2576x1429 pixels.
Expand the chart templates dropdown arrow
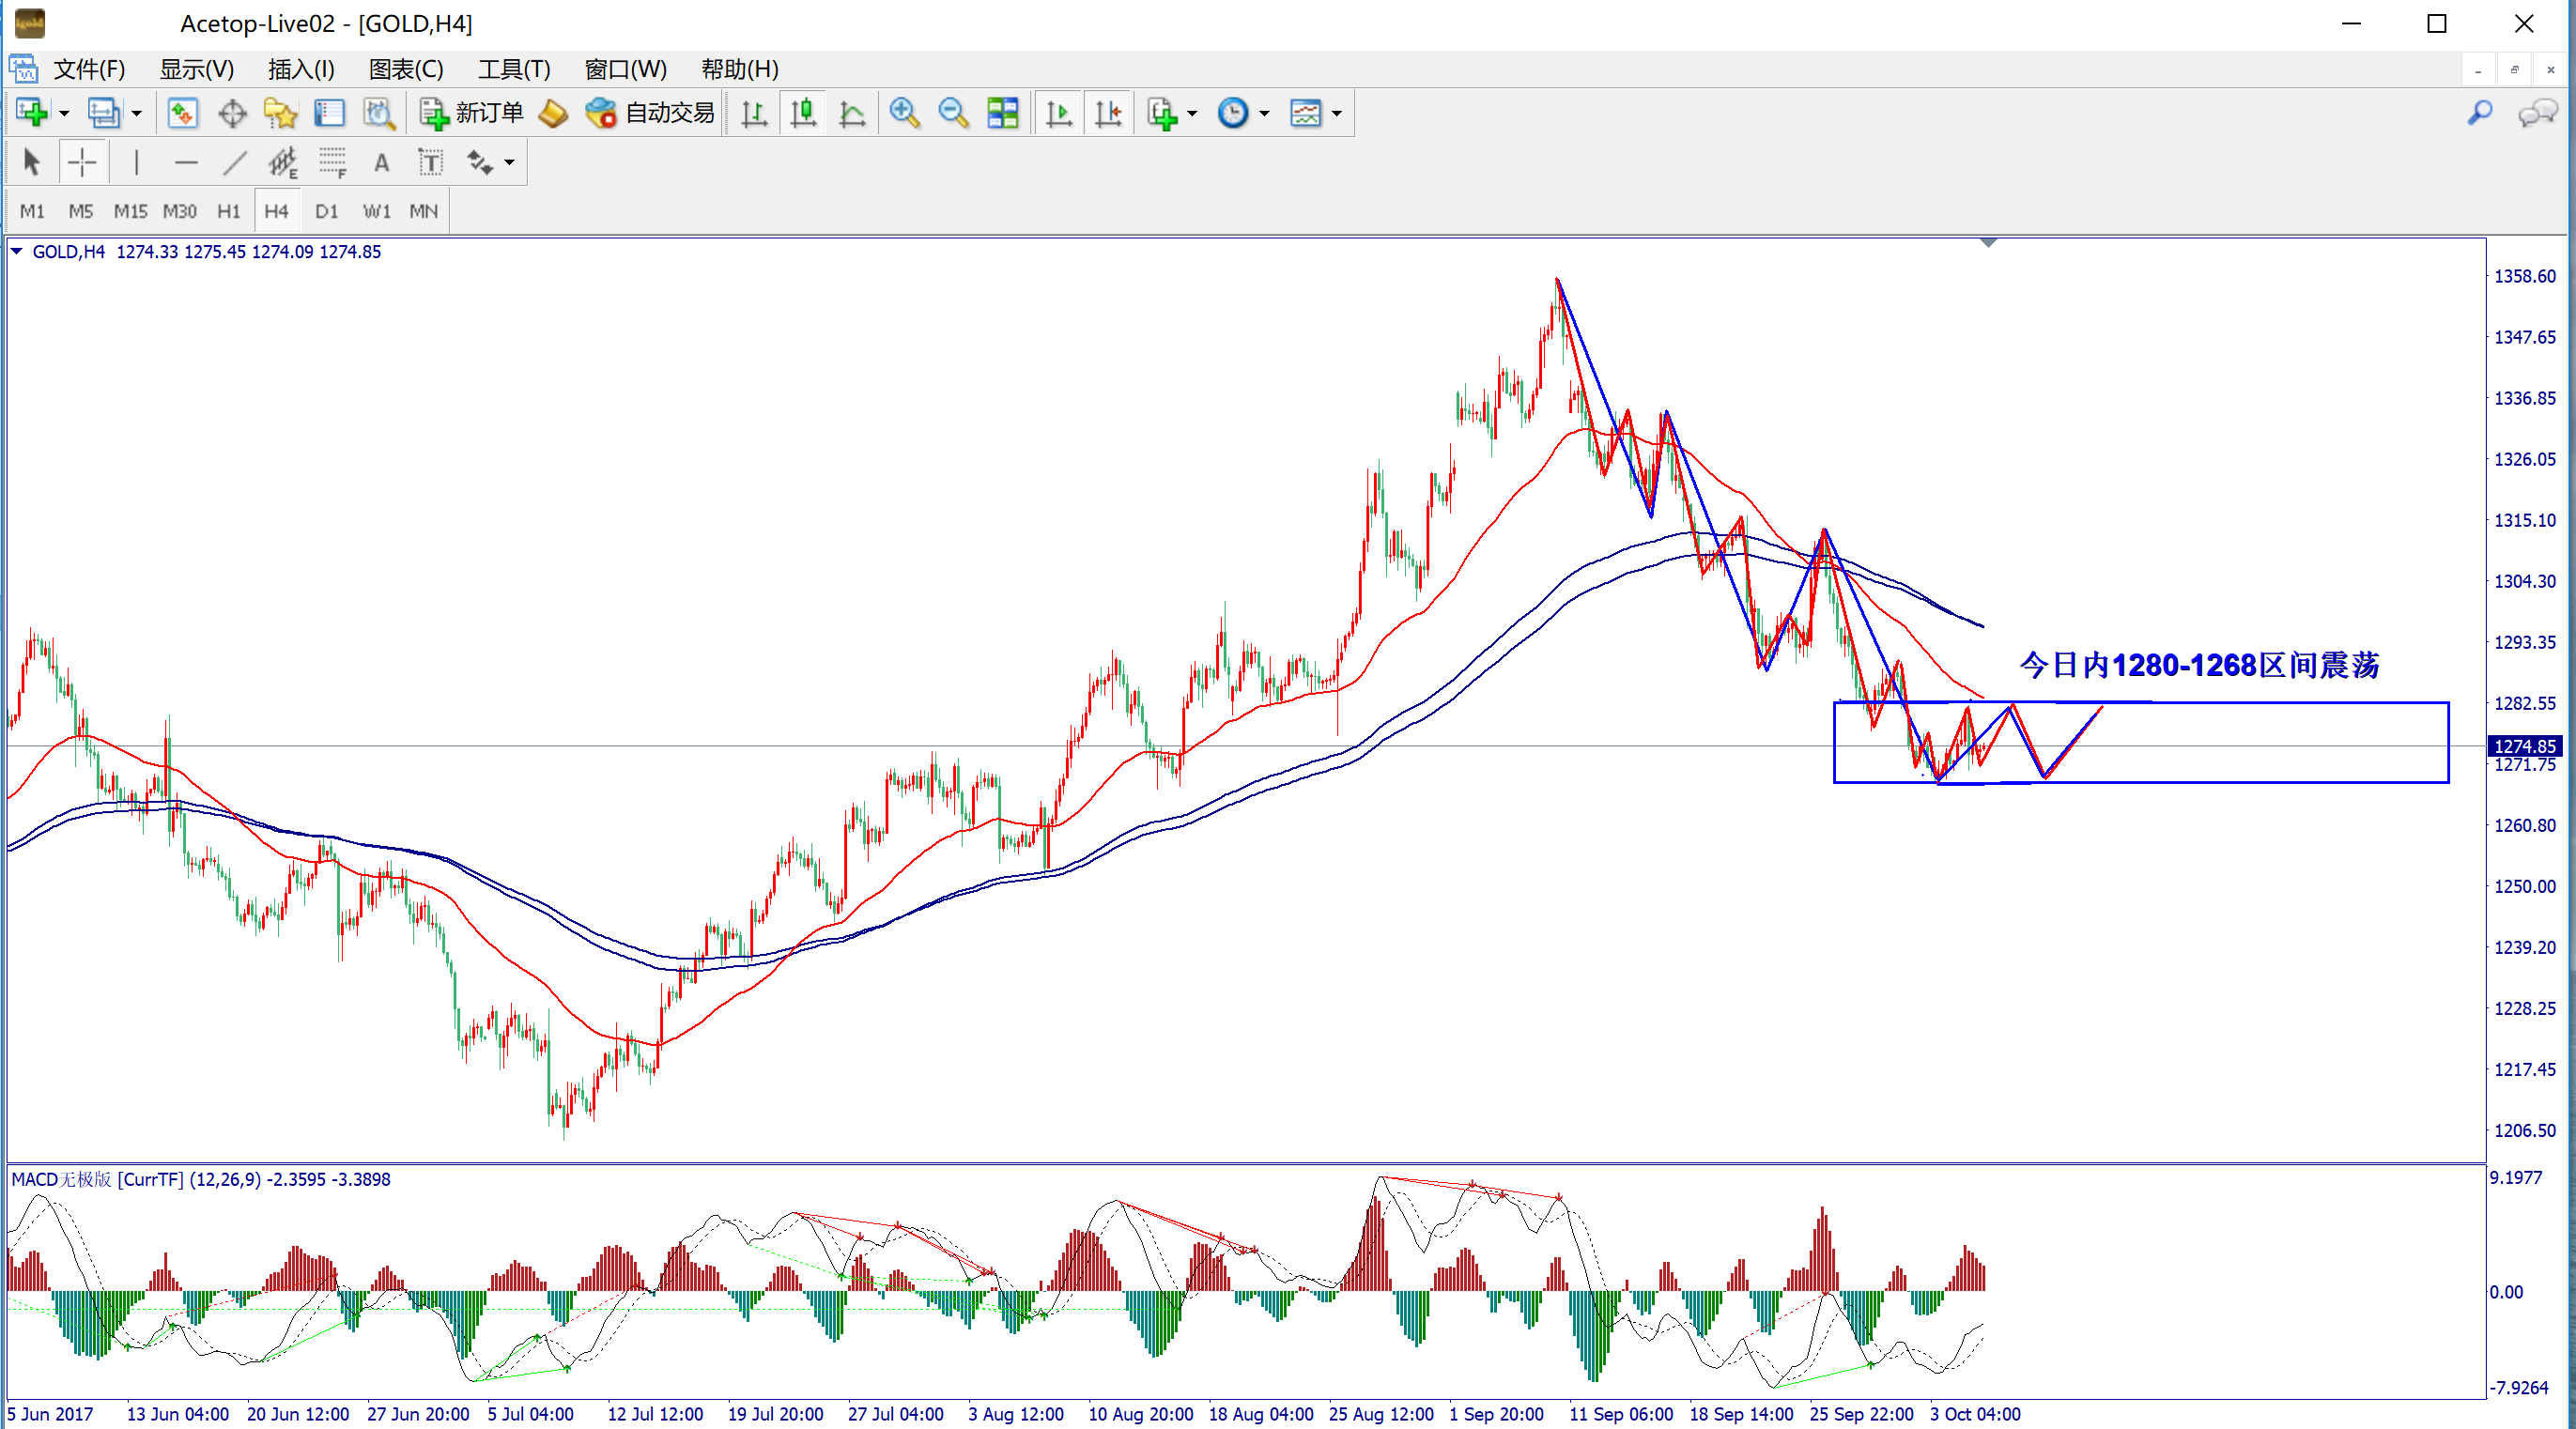tap(1337, 113)
